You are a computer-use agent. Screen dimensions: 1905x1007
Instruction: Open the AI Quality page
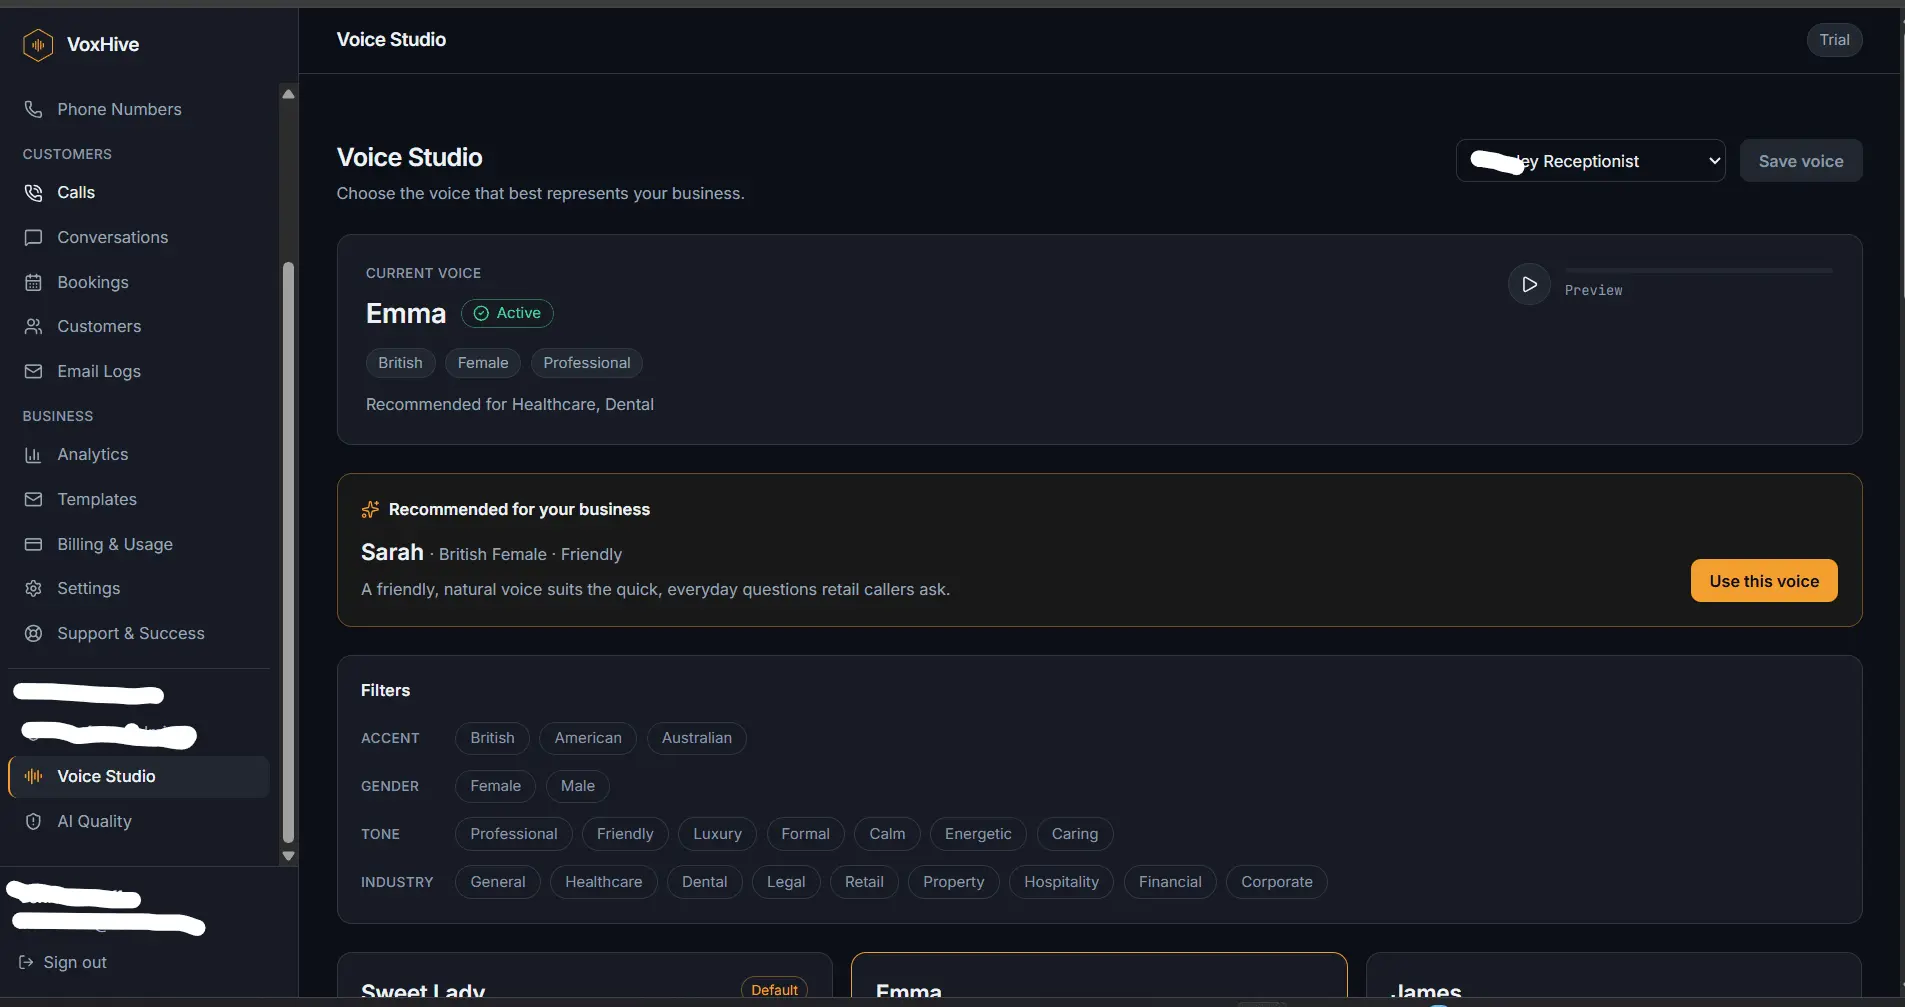[139, 821]
